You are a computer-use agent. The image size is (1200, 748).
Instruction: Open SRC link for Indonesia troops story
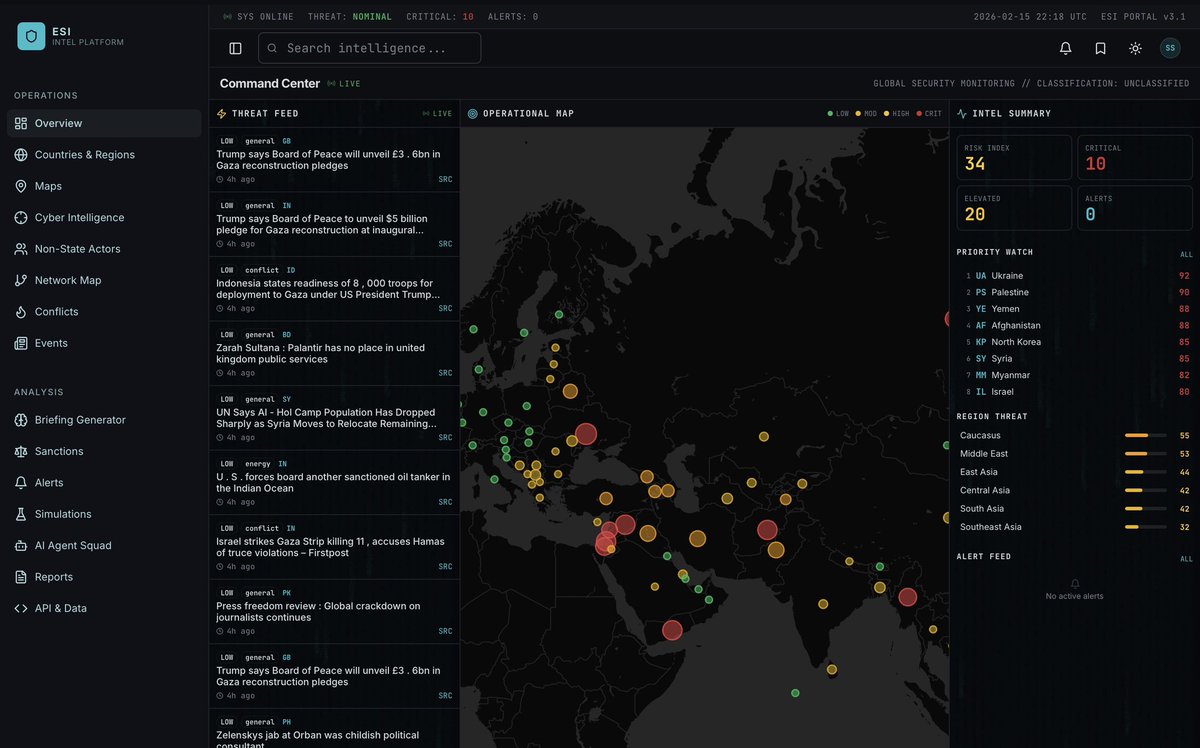(445, 308)
